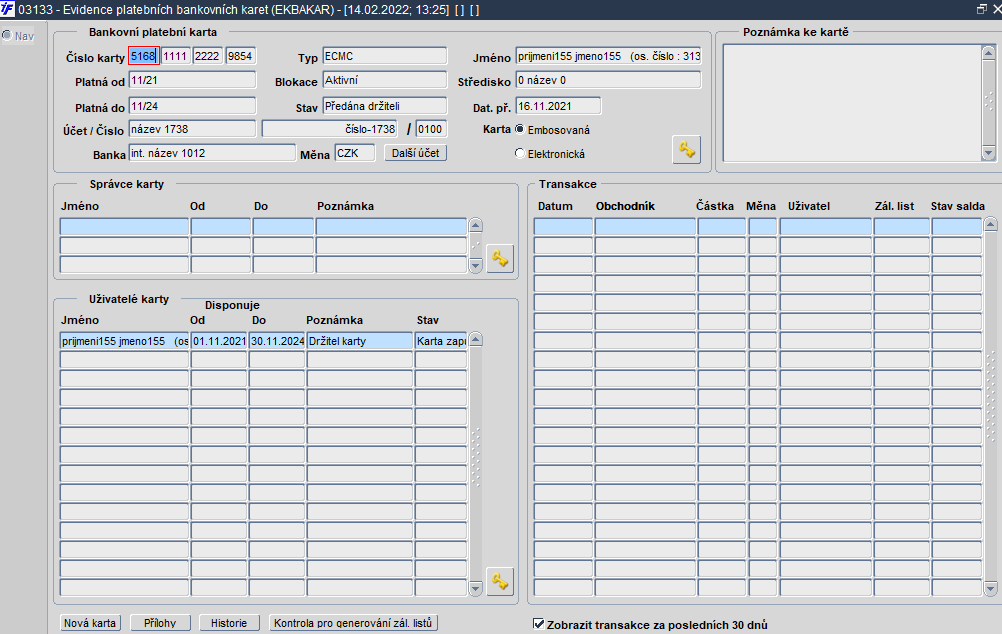Click the key icon in Uživatelé karty panel
1002x634 pixels.
[x=500, y=582]
